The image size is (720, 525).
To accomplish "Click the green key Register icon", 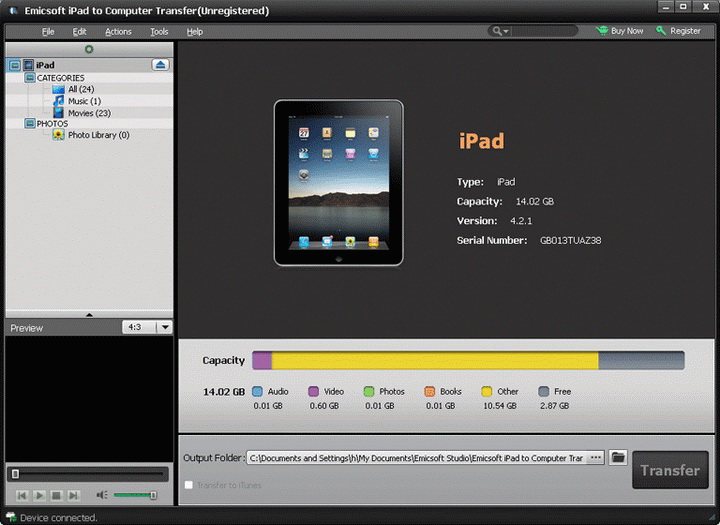I will coord(661,31).
